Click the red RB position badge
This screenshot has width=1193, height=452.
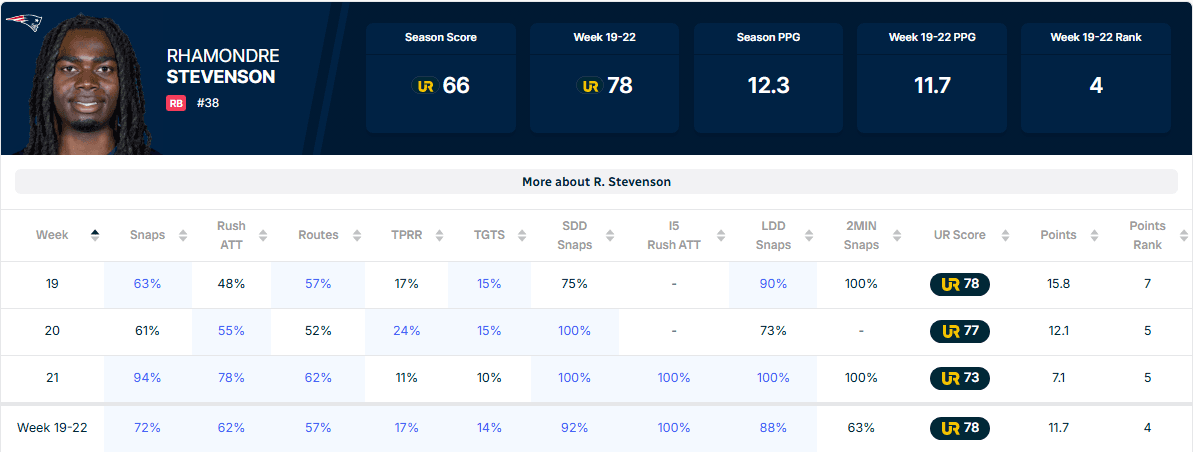(176, 102)
